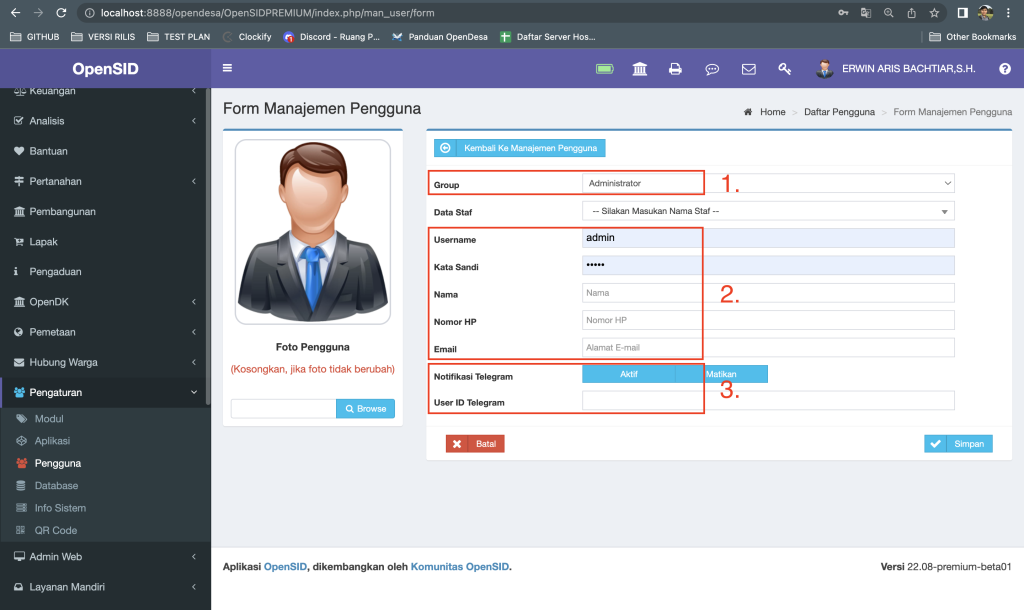Viewport: 1024px width, 610px height.
Task: Click the Nomor HP input field
Action: tap(767, 320)
